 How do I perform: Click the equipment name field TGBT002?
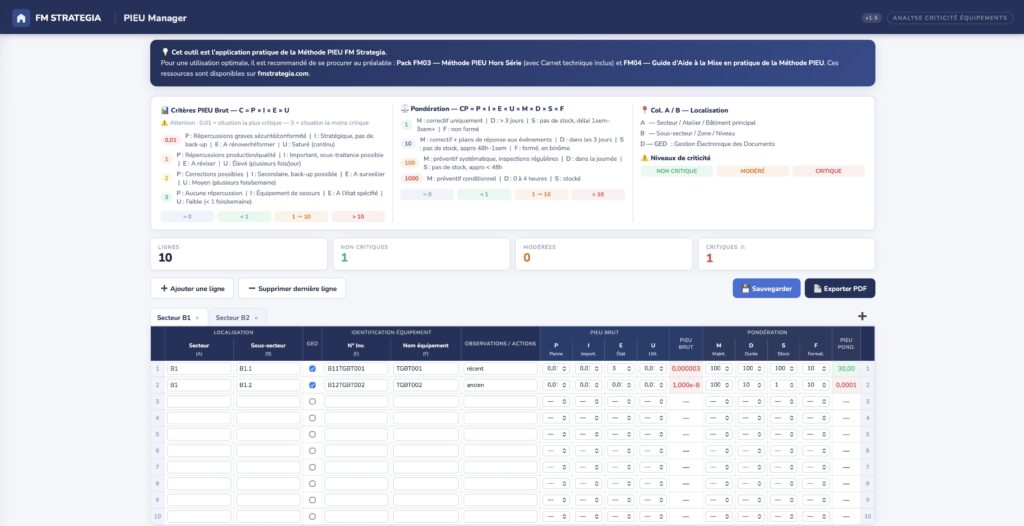click(425, 385)
